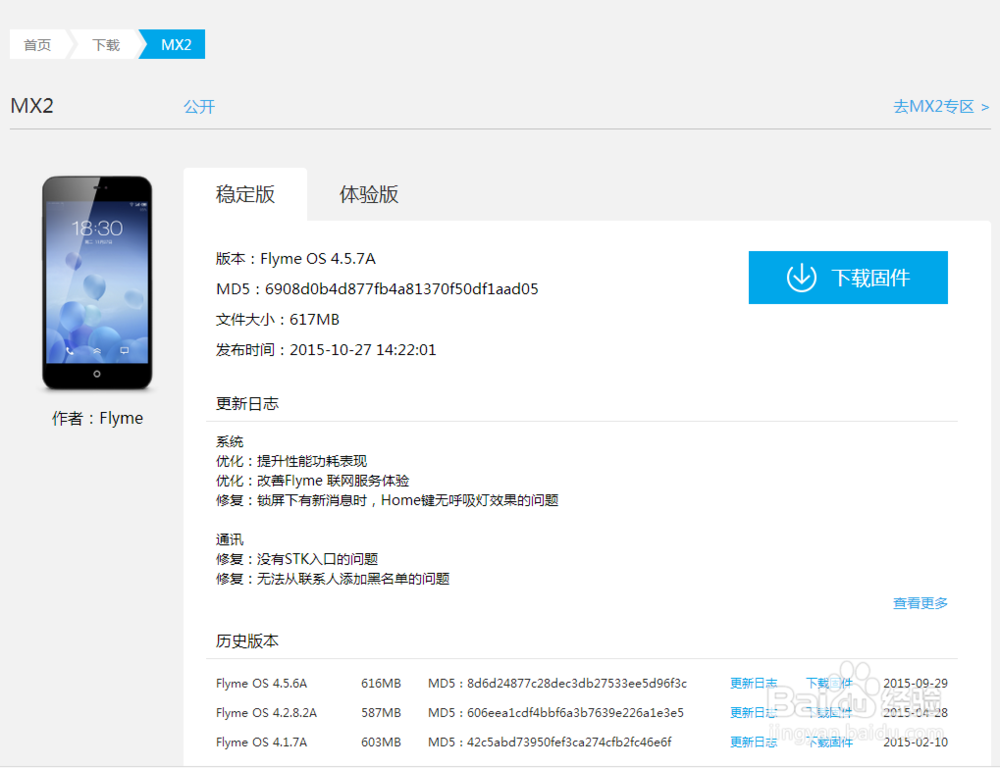This screenshot has height=768, width=1000.
Task: Click changelog line 修复：没有STK入口的问题
Action: click(x=297, y=559)
